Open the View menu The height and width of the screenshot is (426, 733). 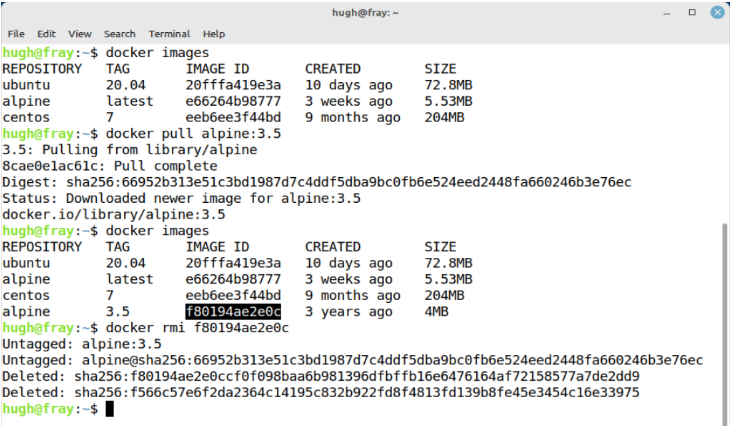[80, 34]
